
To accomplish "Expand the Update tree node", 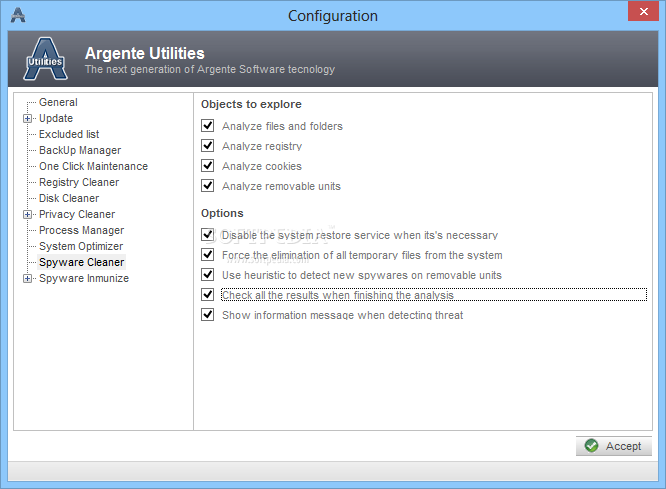I will [x=27, y=119].
